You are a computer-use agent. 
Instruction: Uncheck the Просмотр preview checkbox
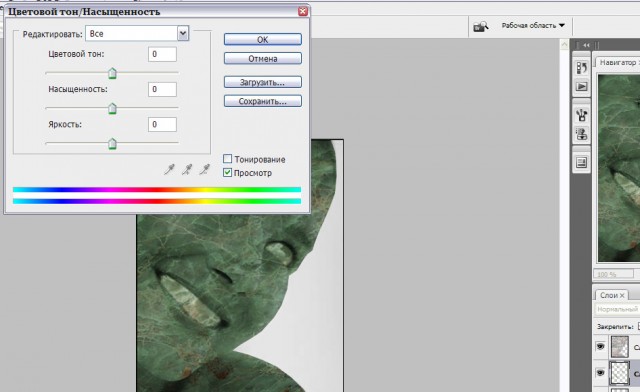coord(228,172)
